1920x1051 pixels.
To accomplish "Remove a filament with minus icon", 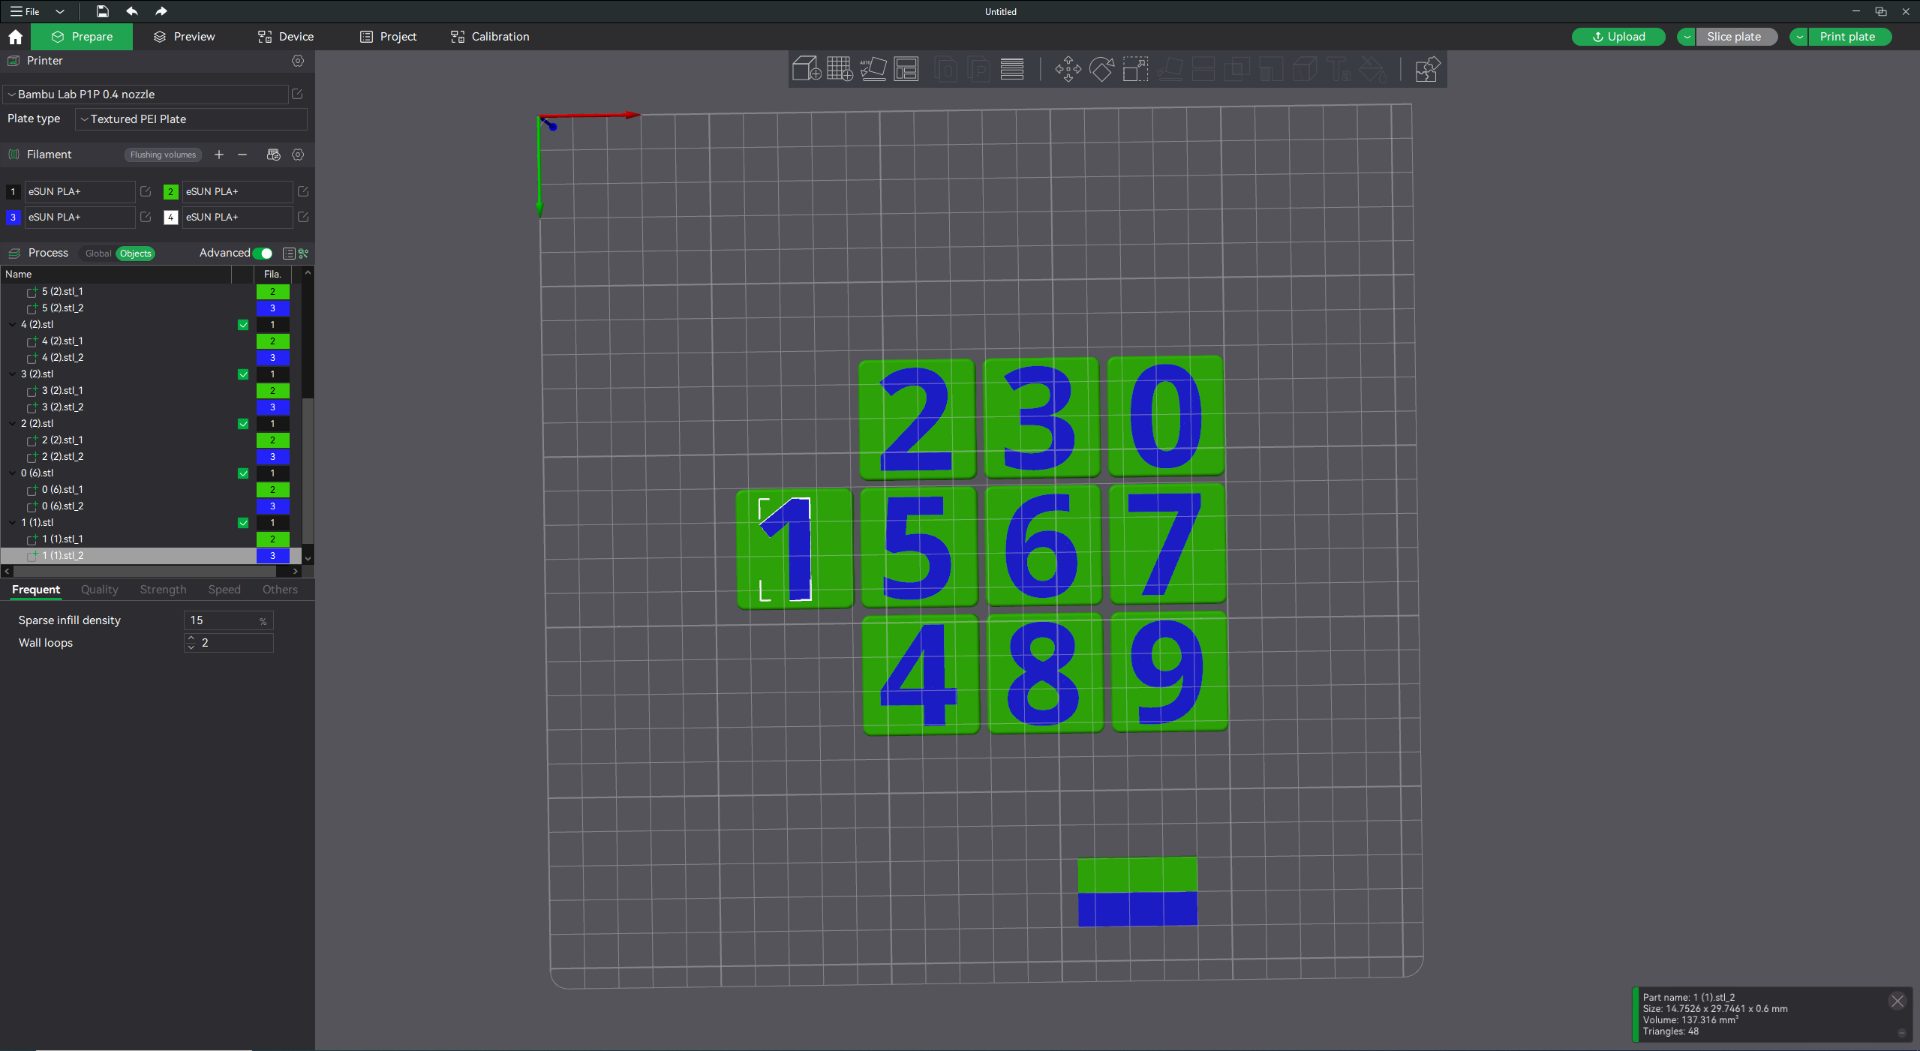I will (242, 155).
